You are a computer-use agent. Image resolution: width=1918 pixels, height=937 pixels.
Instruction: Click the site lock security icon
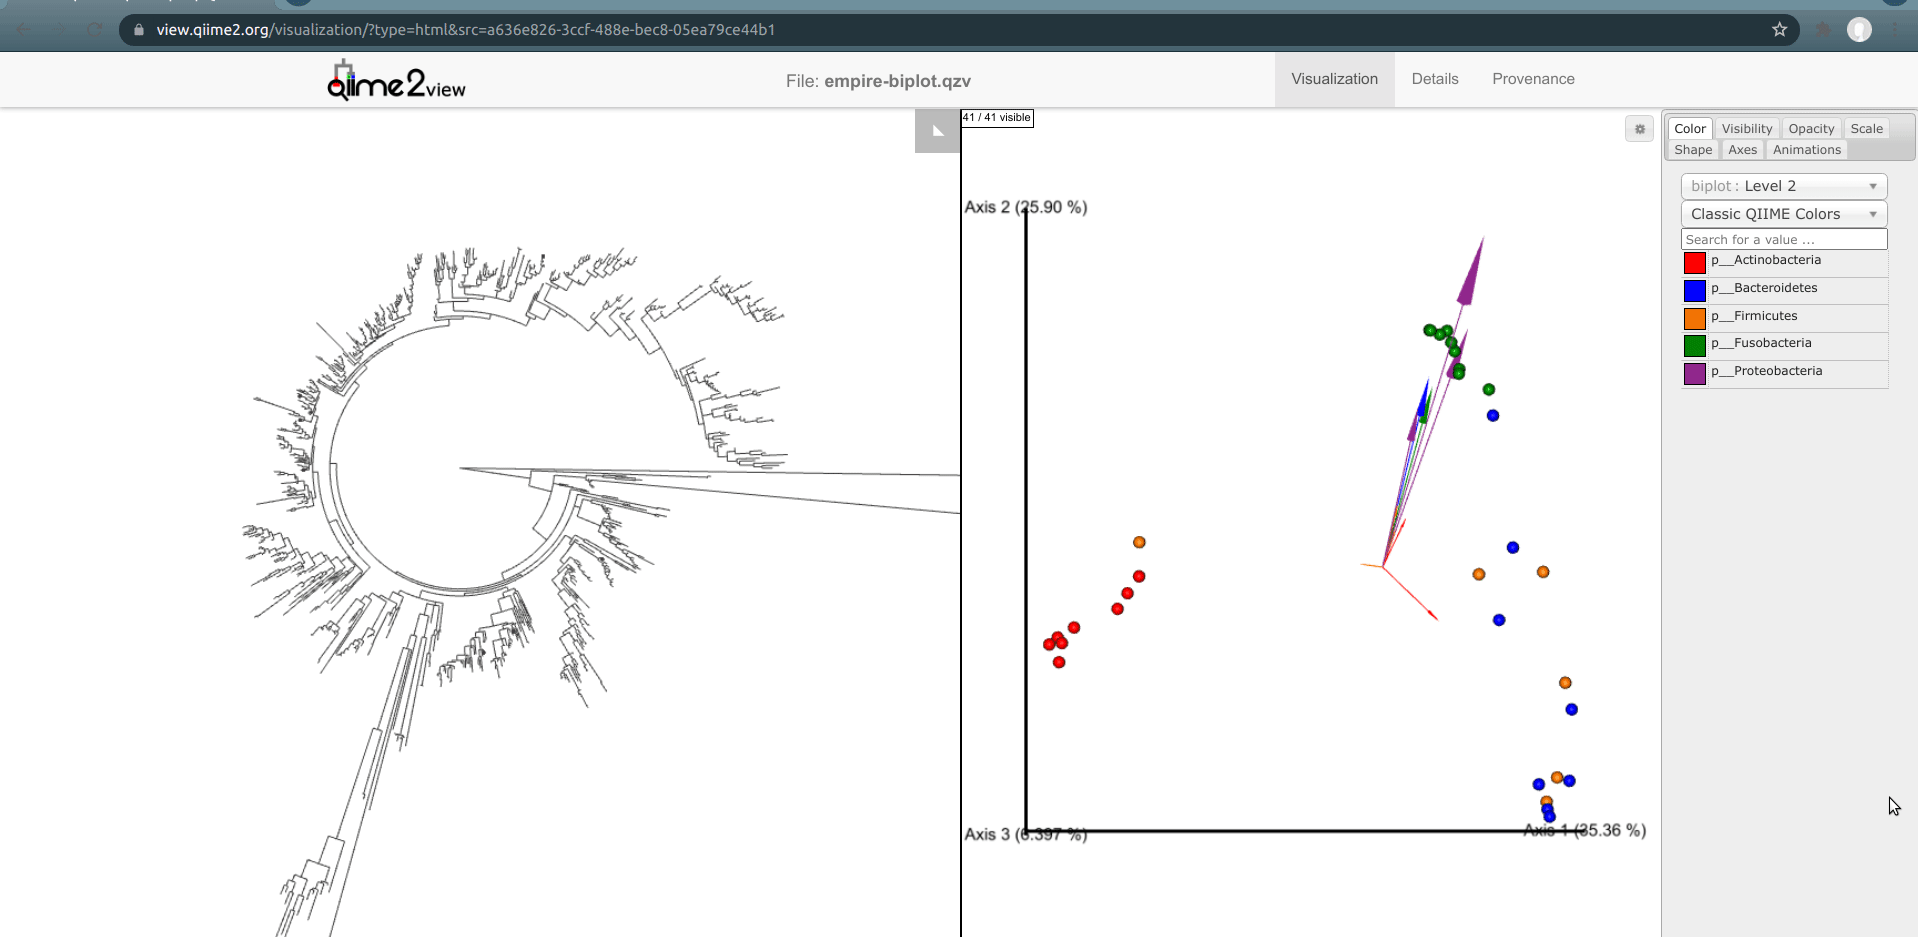pos(139,30)
